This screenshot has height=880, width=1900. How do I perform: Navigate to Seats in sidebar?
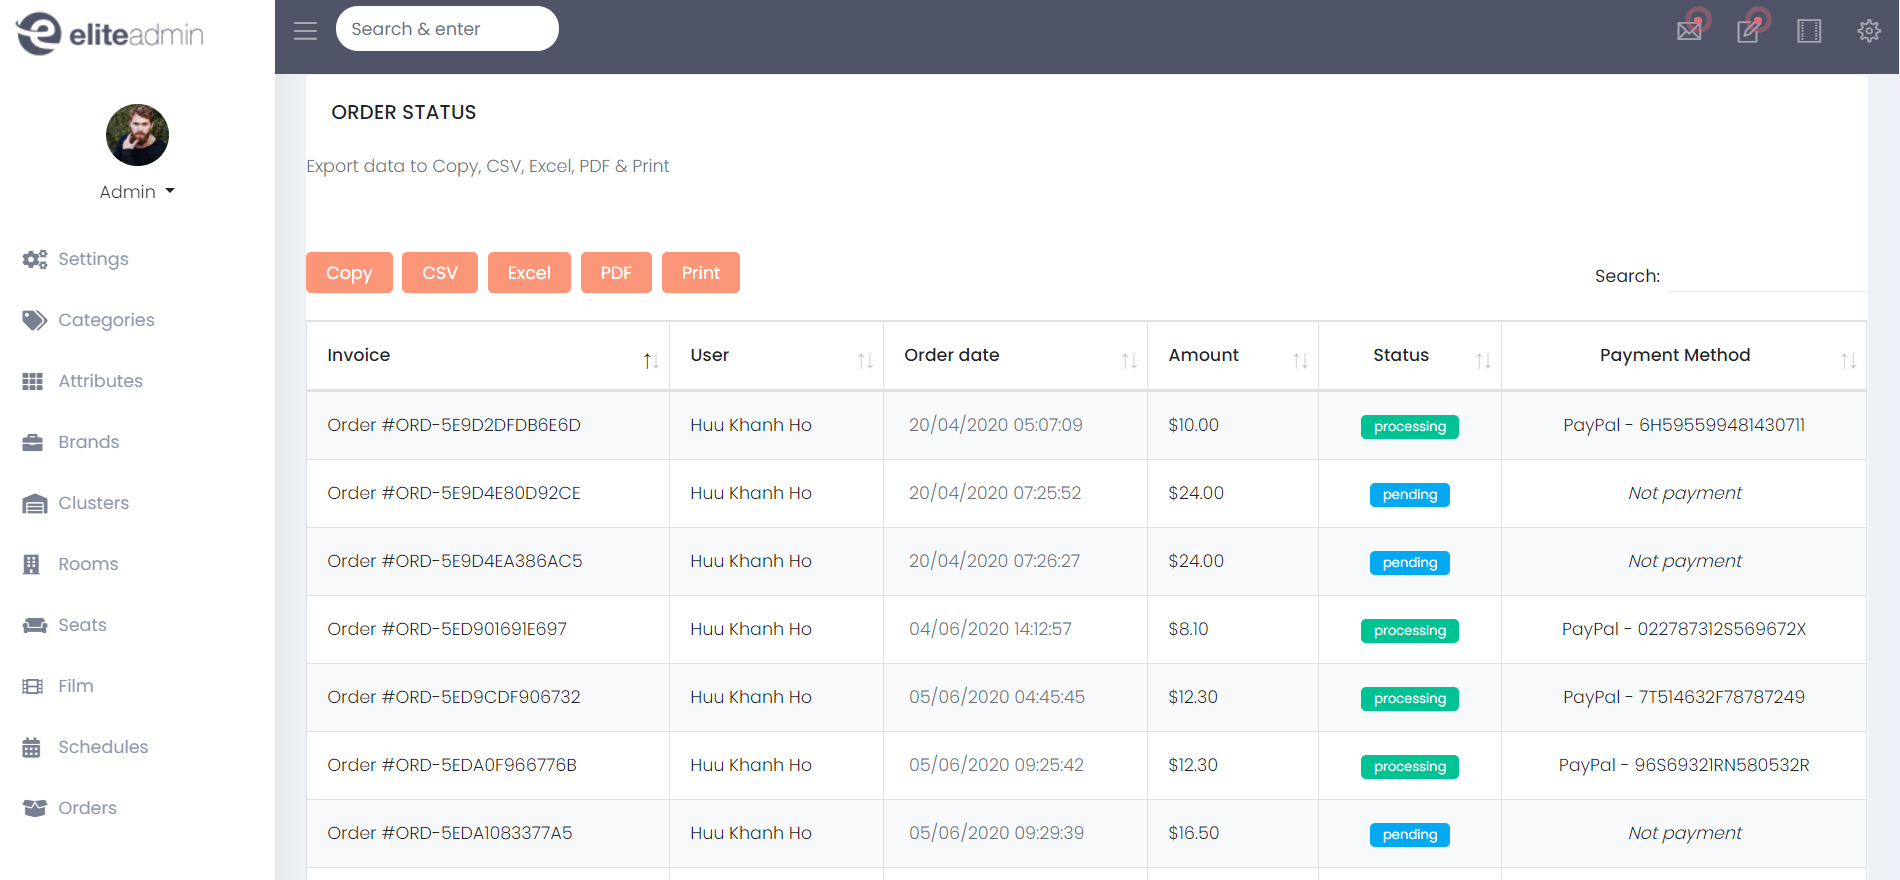(x=82, y=625)
